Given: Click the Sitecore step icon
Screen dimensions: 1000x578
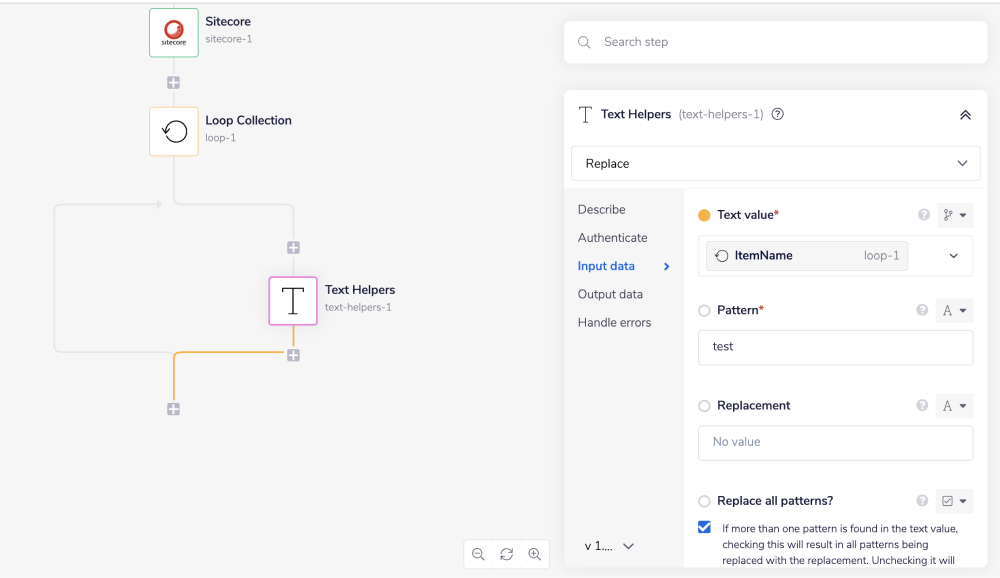Looking at the screenshot, I should pos(174,32).
